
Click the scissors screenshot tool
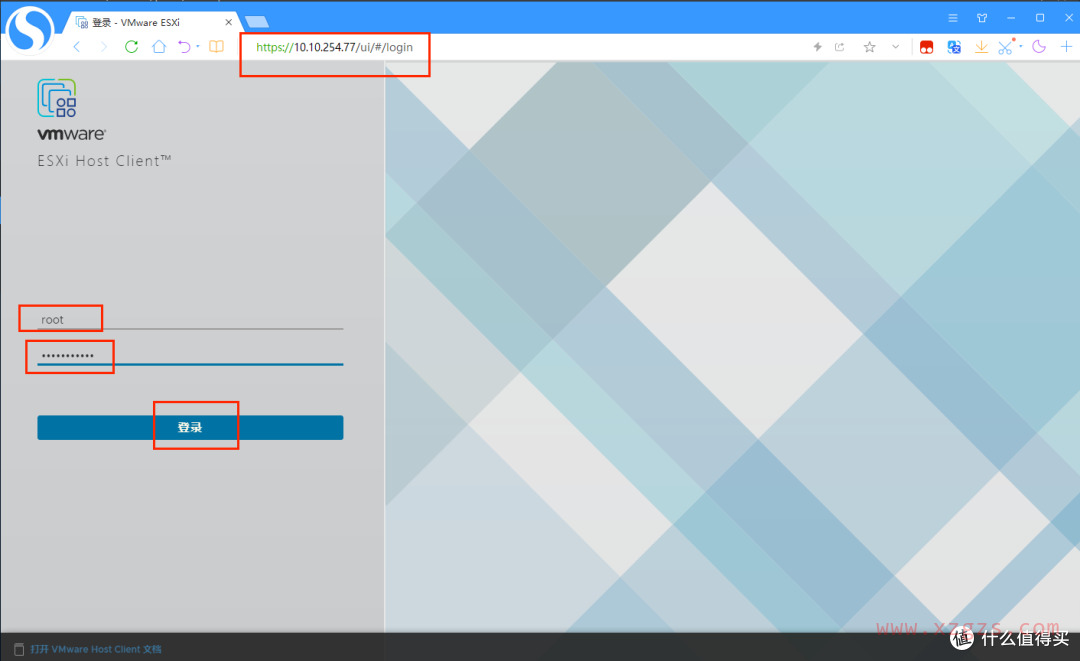click(1005, 47)
